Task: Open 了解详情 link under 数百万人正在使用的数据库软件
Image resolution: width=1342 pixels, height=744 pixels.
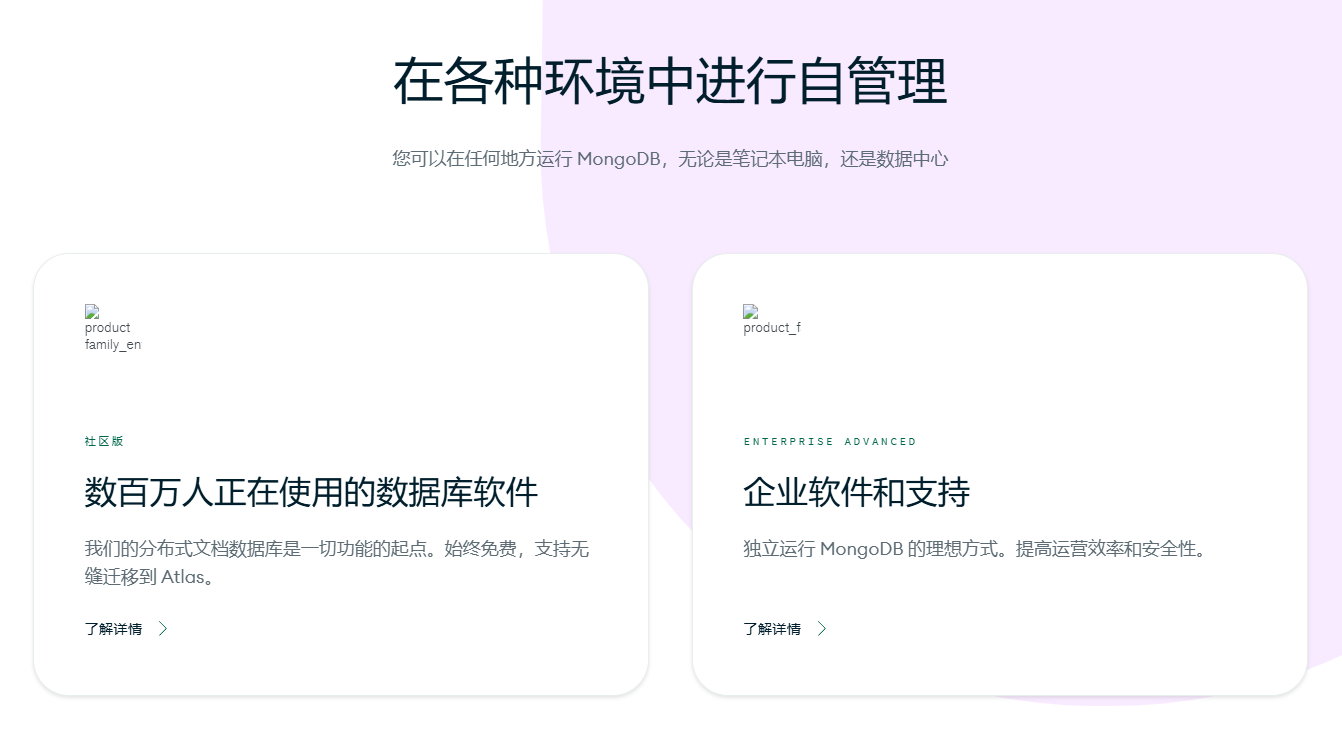Action: point(113,629)
